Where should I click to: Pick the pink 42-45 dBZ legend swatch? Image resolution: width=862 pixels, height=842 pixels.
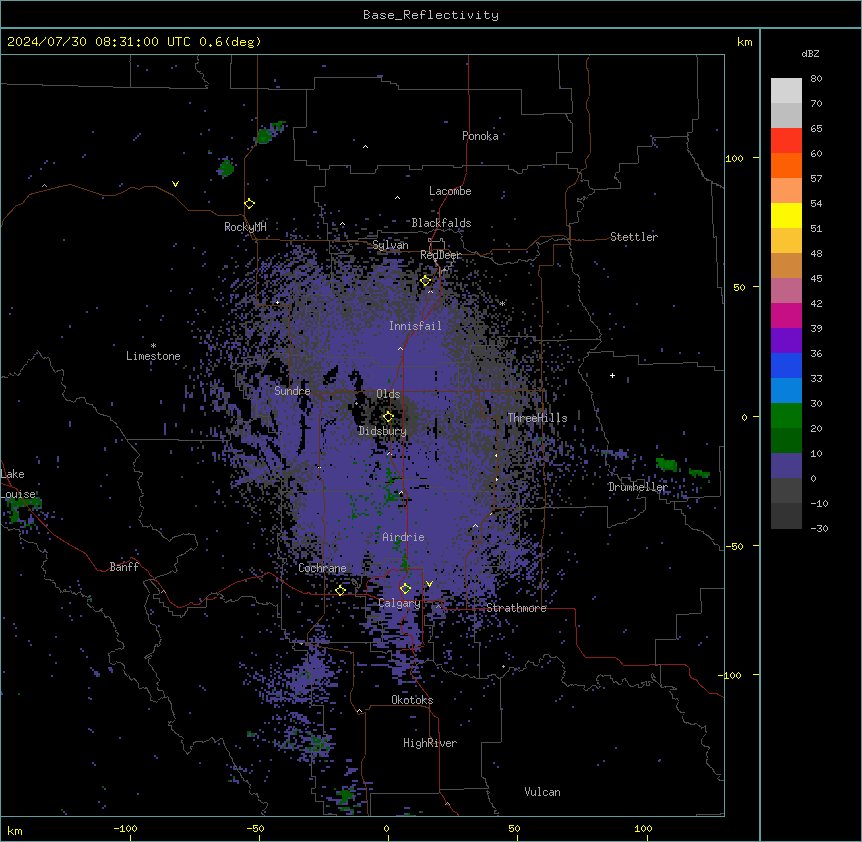click(x=786, y=291)
